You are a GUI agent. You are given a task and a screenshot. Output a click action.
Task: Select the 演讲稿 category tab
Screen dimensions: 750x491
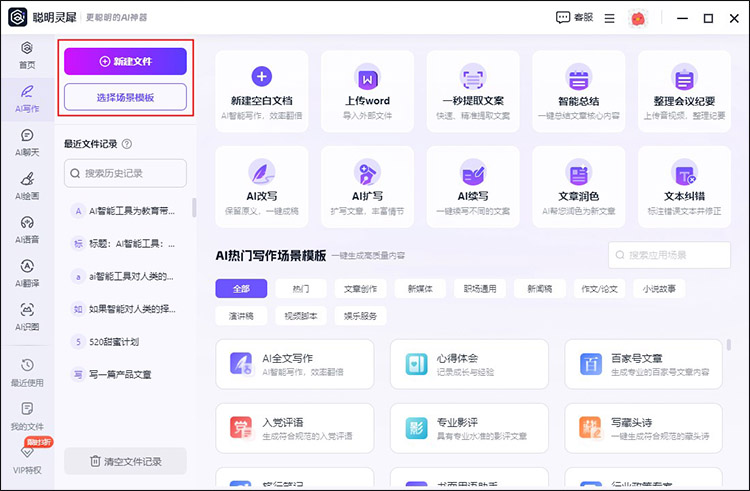click(241, 316)
